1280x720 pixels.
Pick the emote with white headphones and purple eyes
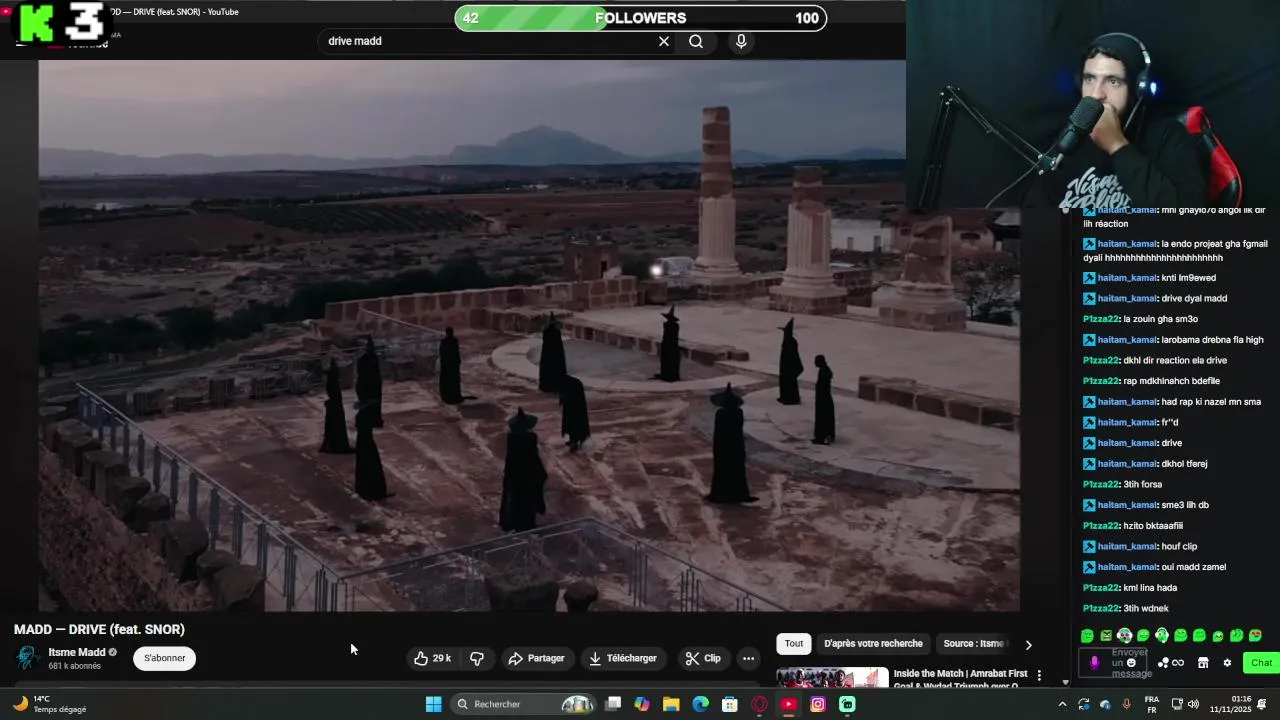[x=1124, y=635]
